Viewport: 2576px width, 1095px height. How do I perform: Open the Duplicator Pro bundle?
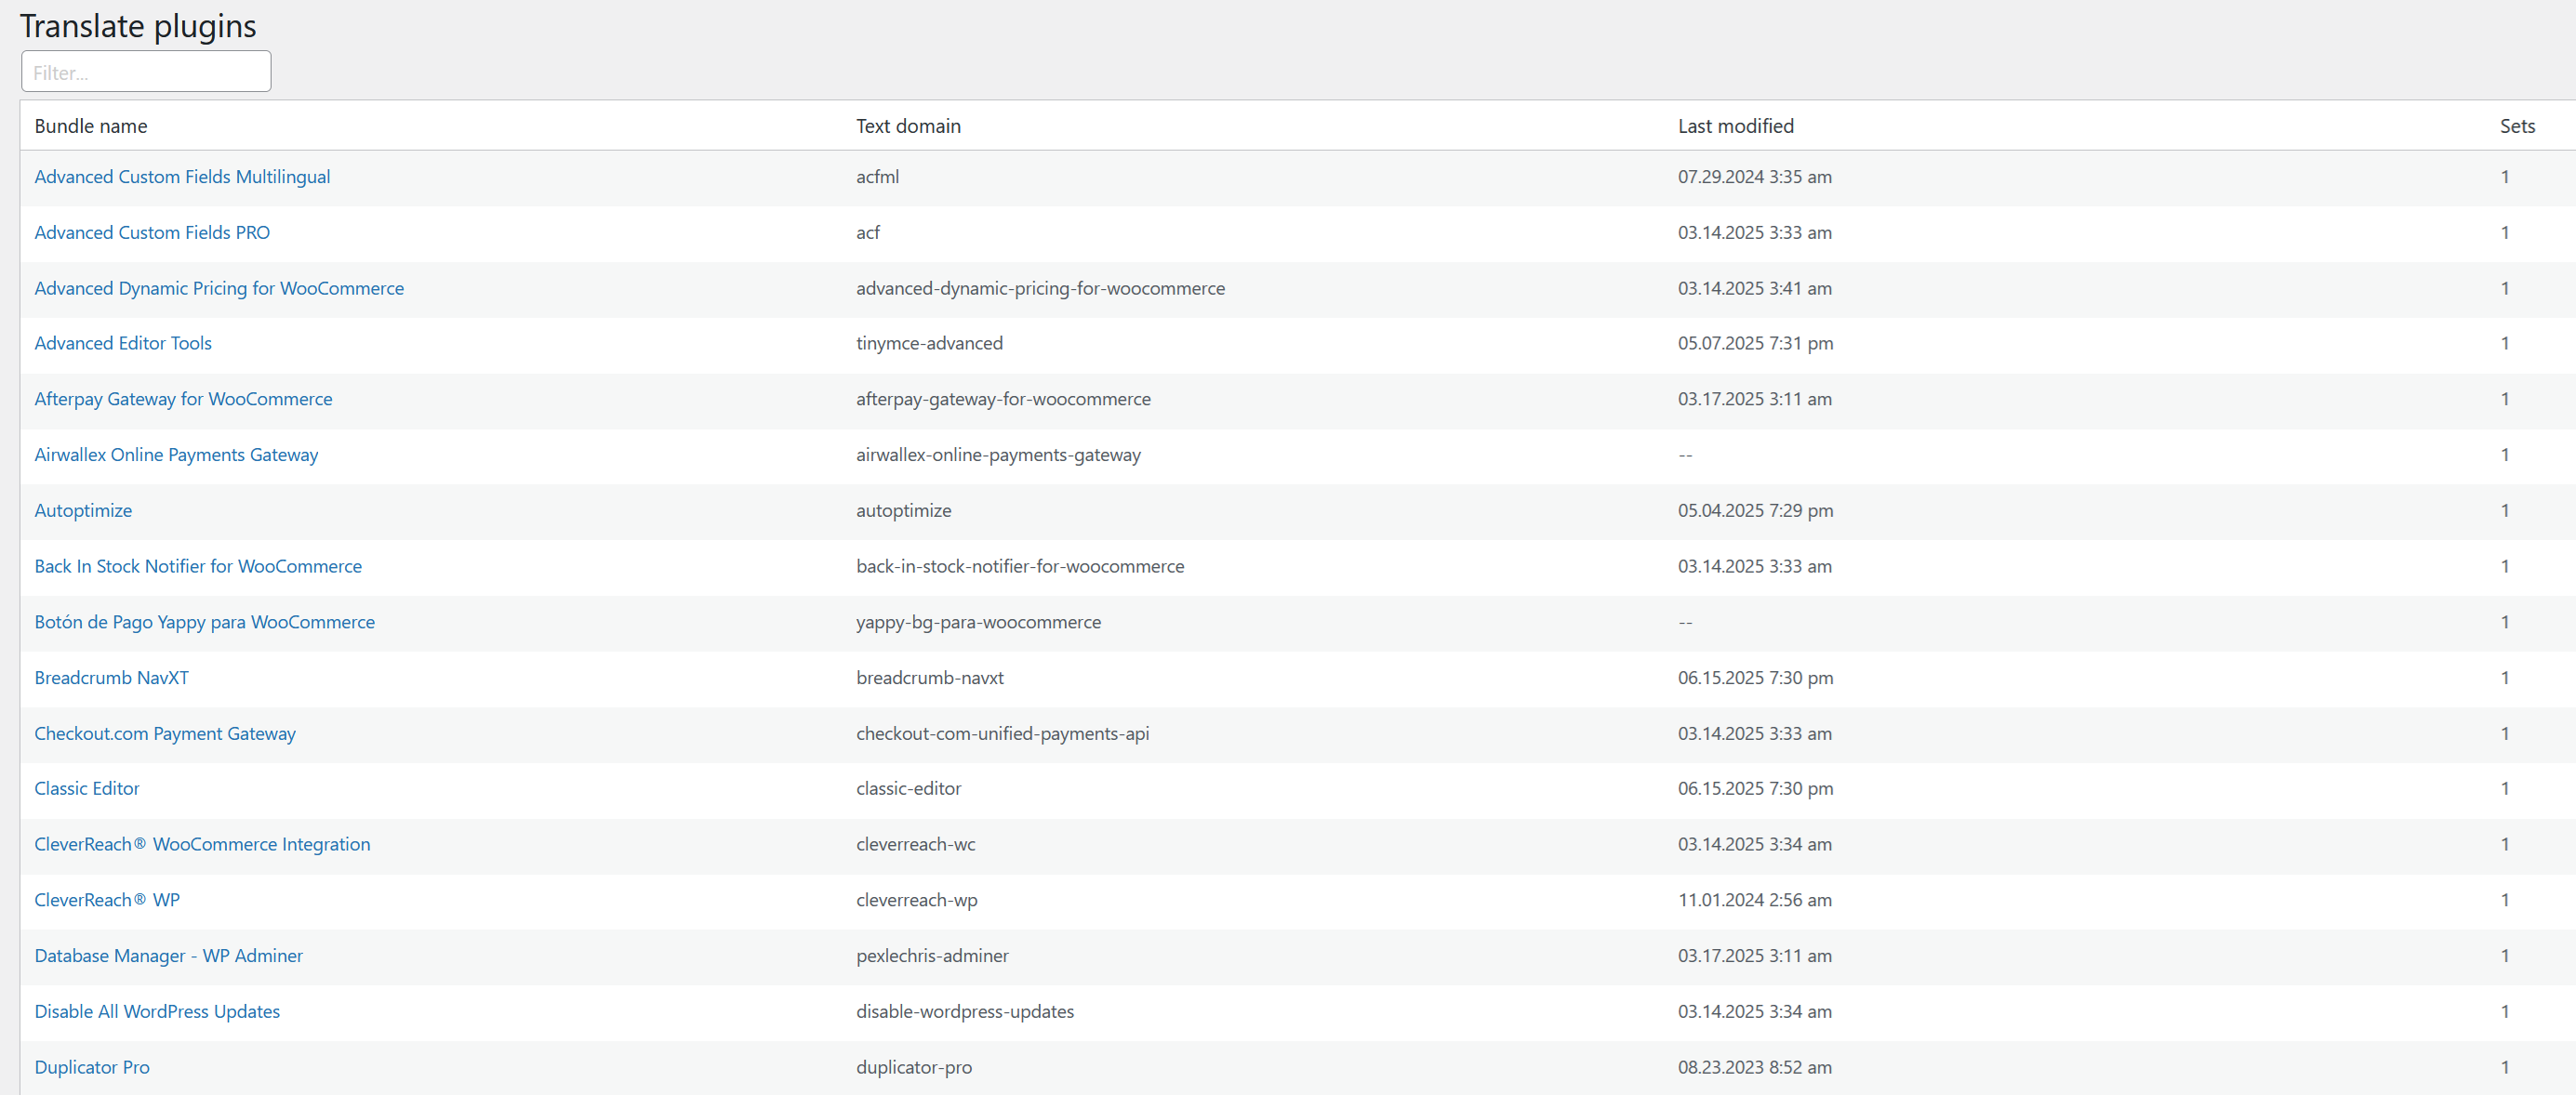coord(92,1068)
